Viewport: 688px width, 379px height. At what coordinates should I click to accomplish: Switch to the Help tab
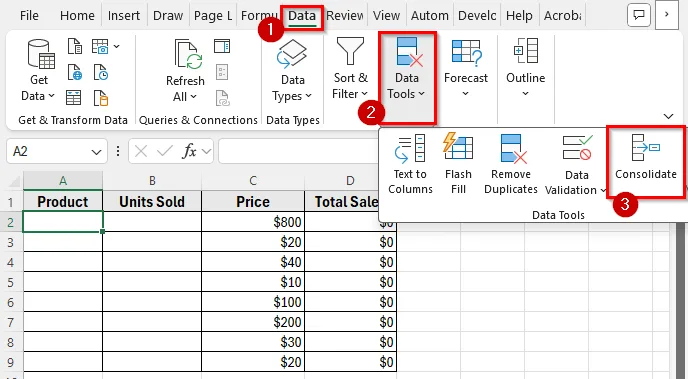click(519, 16)
